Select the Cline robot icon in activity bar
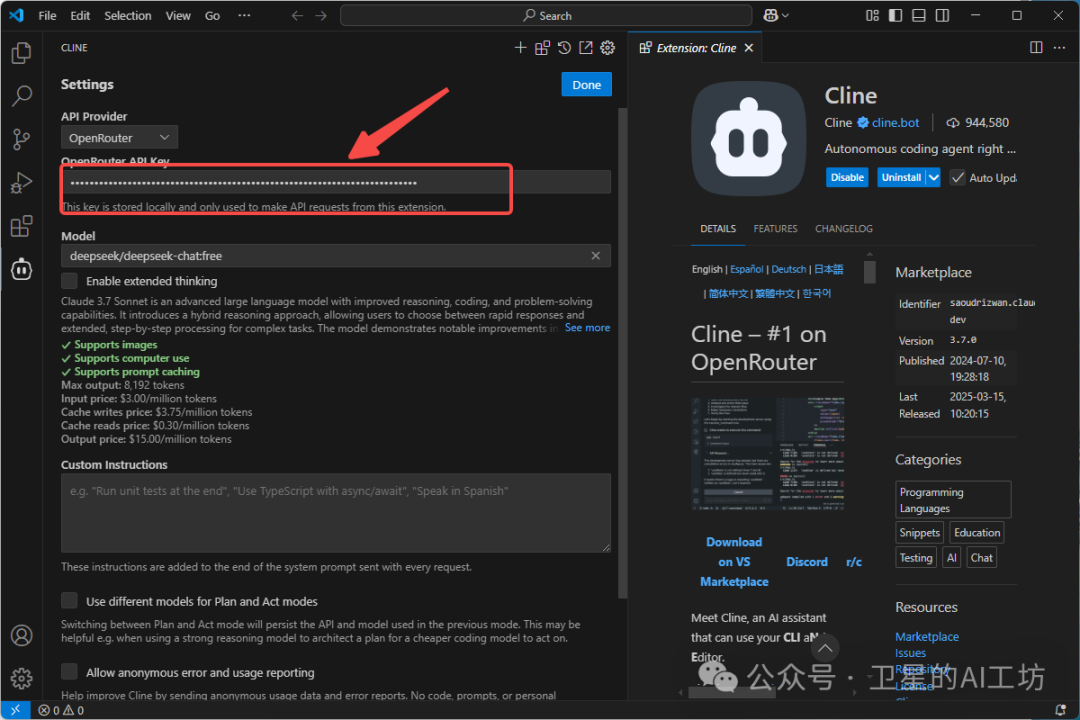Screen dimensions: 1080x720 21,268
